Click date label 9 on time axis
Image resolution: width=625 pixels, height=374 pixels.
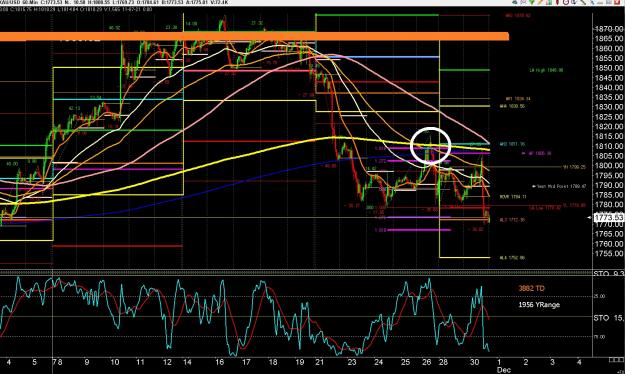tap(86, 362)
